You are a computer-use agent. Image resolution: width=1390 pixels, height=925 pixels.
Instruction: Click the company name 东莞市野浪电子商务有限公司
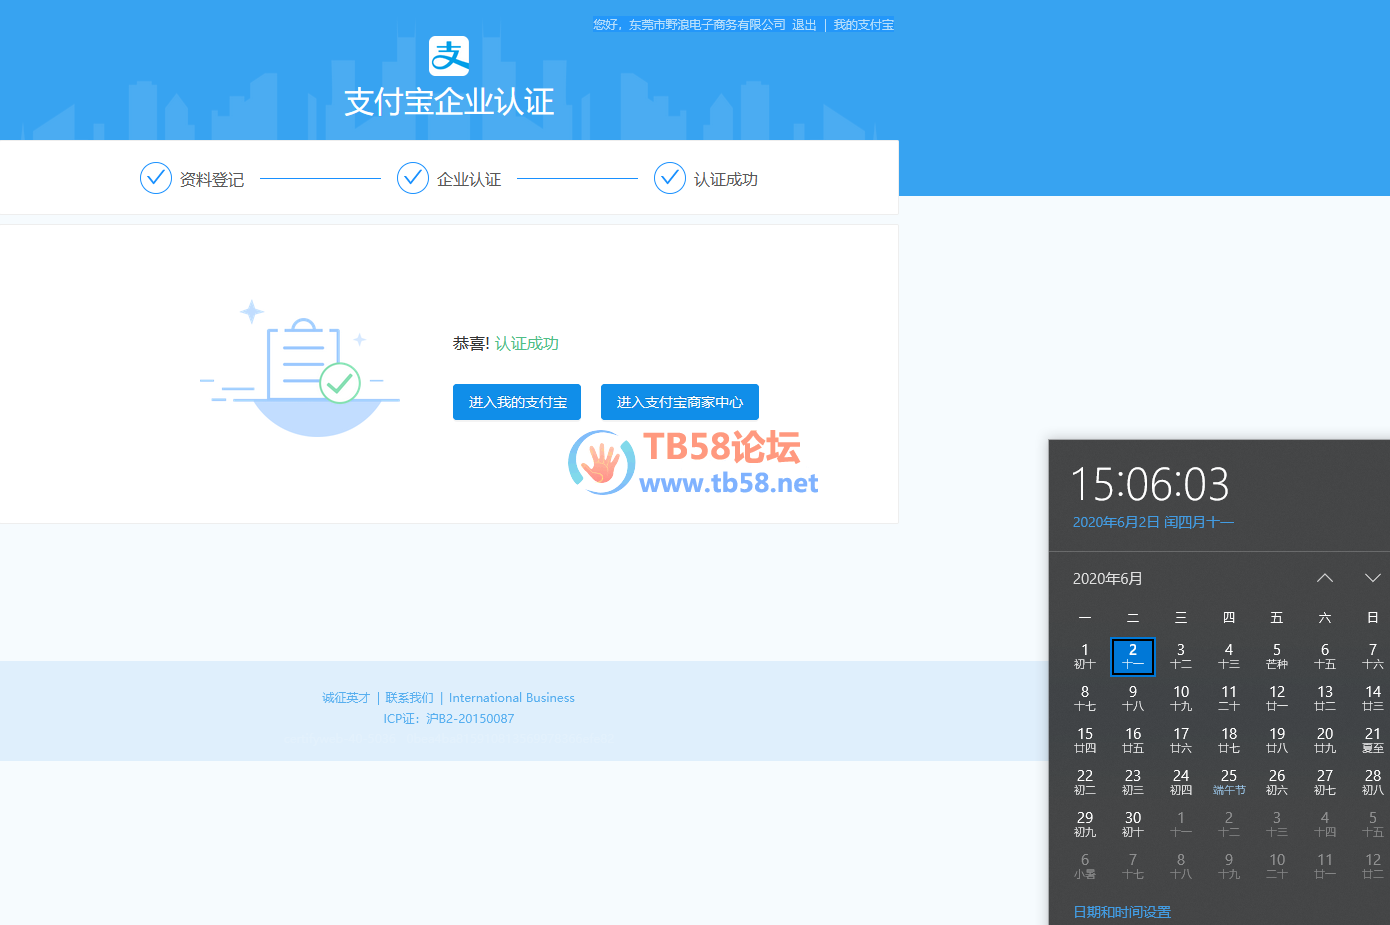tap(708, 25)
